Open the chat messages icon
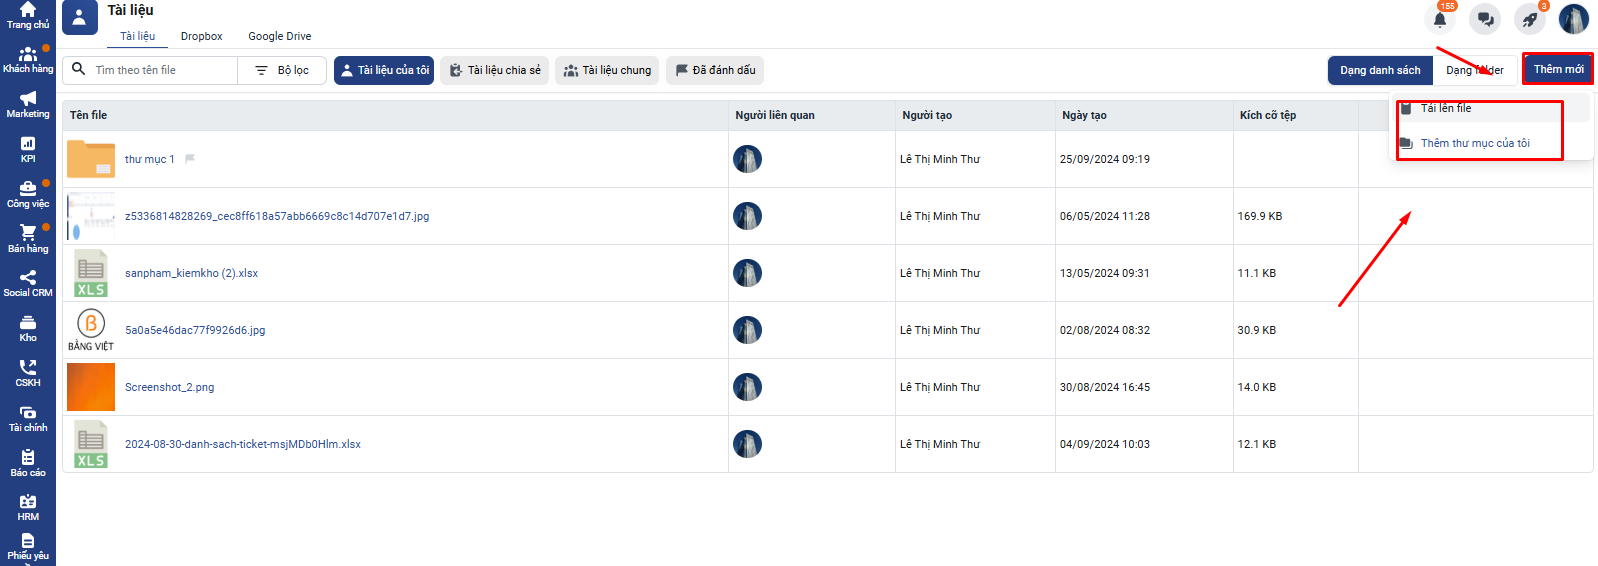This screenshot has width=1598, height=566. [x=1485, y=19]
